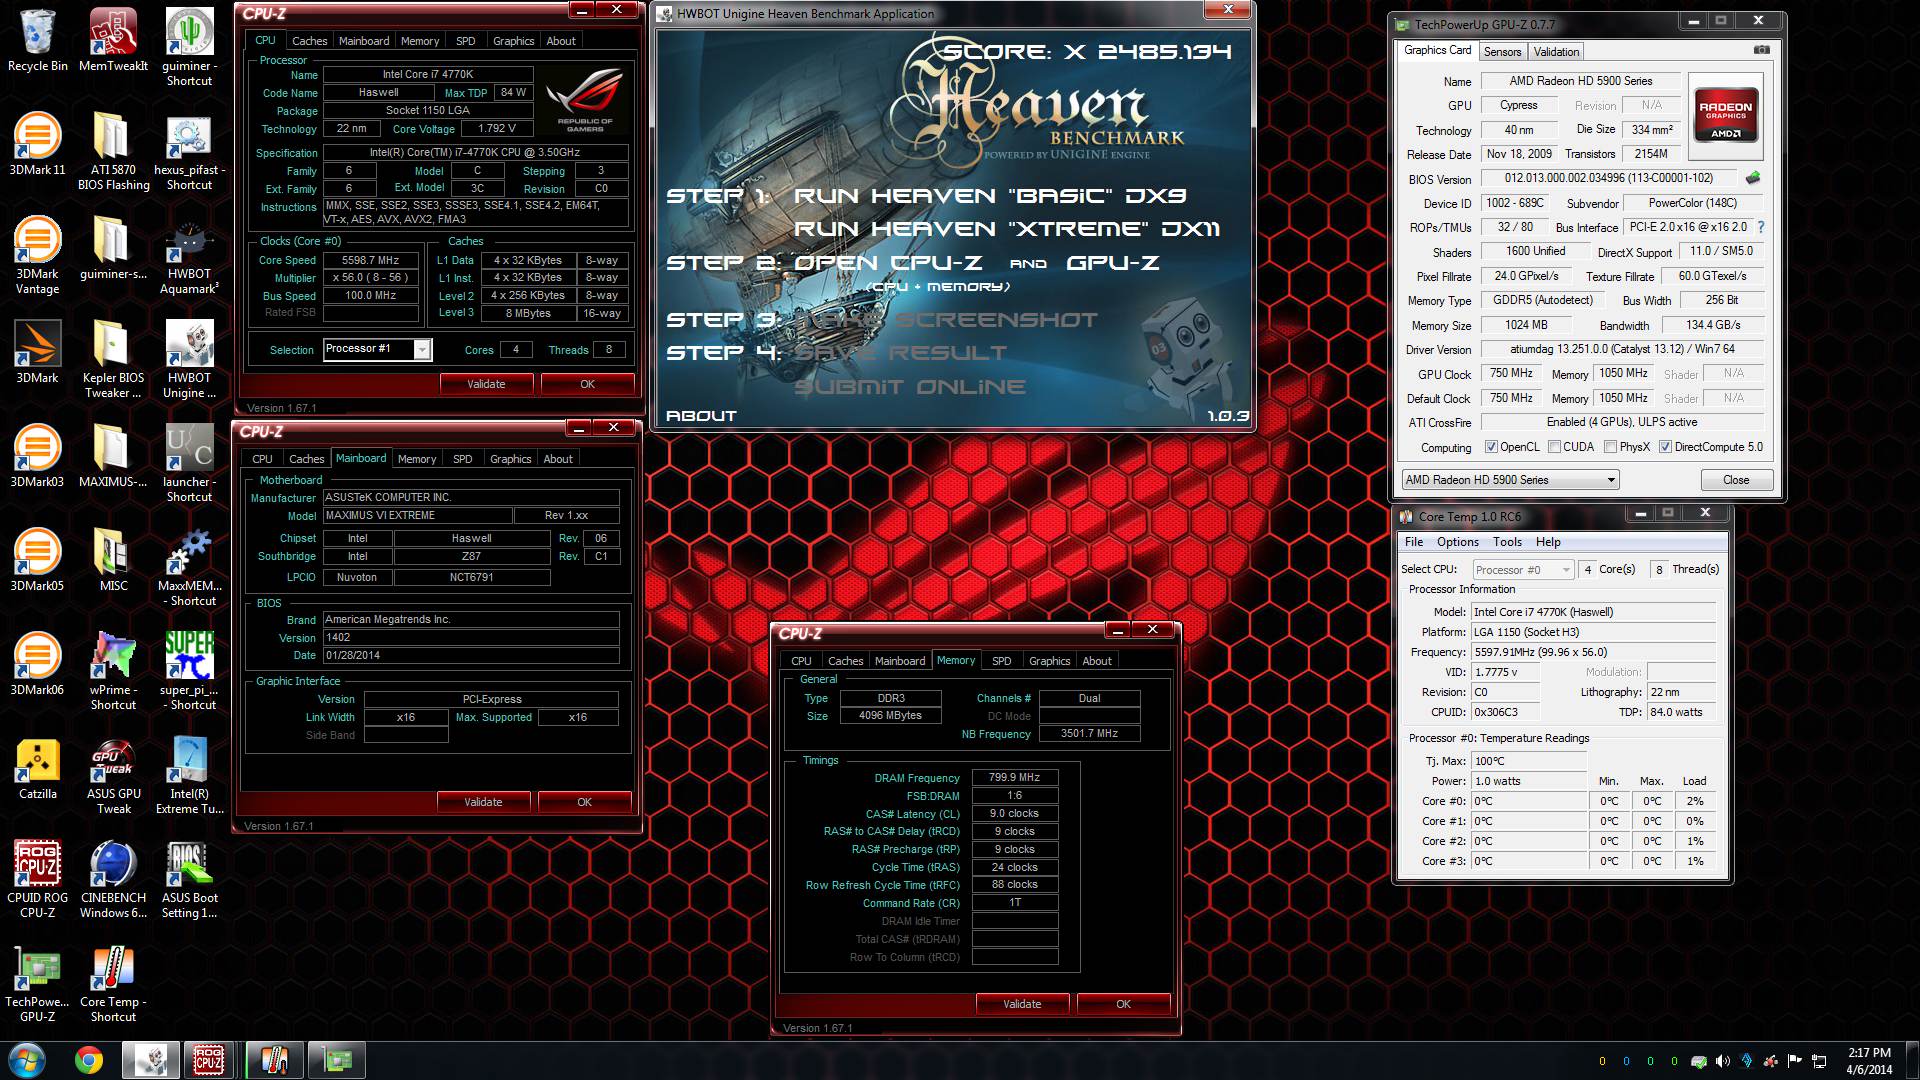Launch HWBOT Unigine desktop icon
The height and width of the screenshot is (1080, 1920).
pos(189,359)
